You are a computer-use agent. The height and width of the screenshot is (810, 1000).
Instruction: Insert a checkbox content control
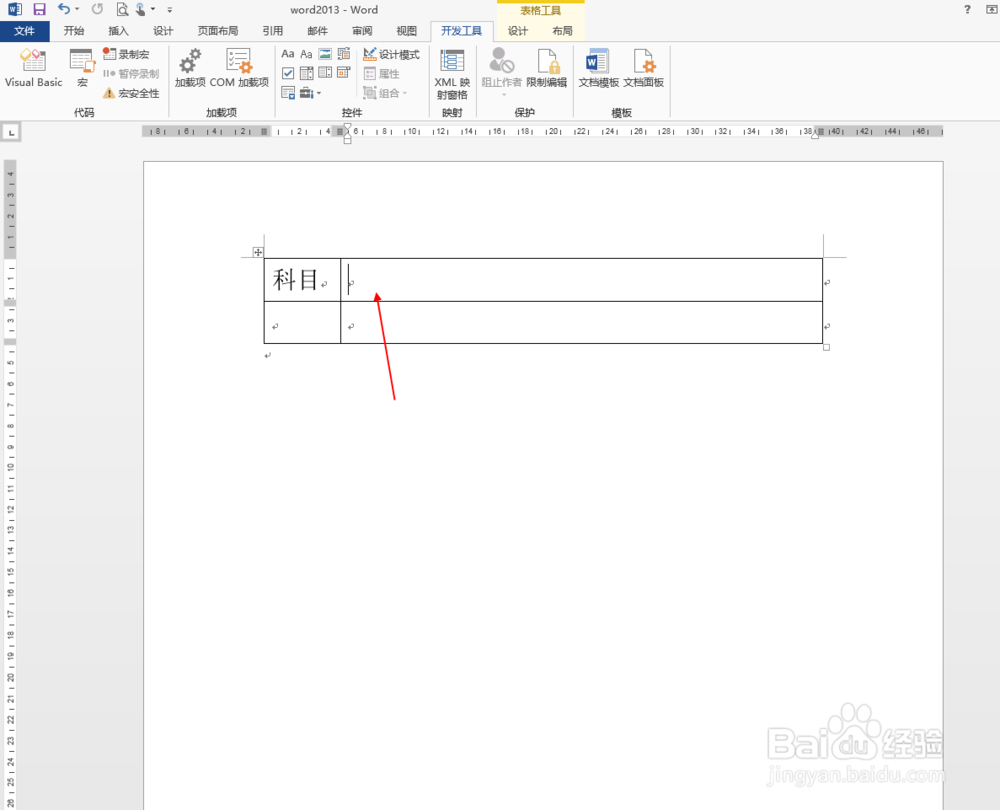(x=288, y=73)
